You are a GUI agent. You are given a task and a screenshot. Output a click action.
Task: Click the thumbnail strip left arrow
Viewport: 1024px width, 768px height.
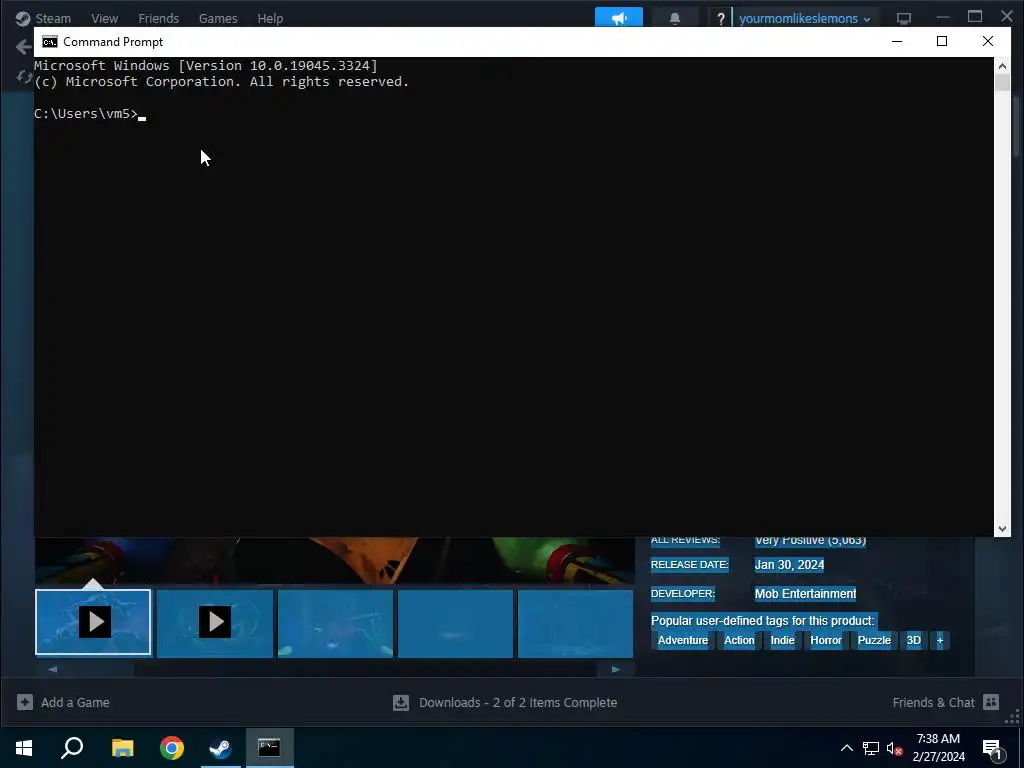53,669
